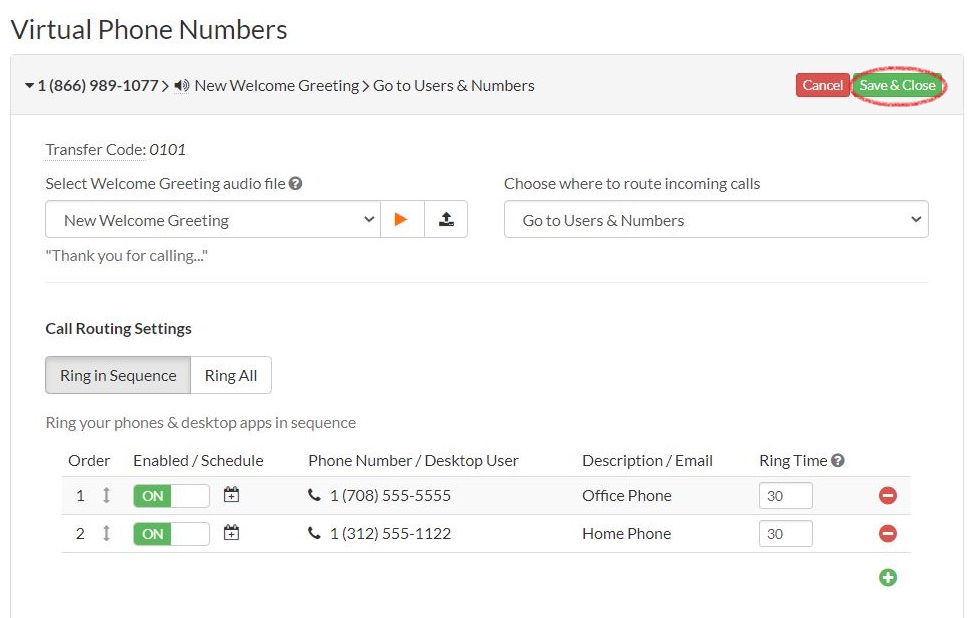Open schedule calendar for Home Phone
The height and width of the screenshot is (618, 974).
point(231,533)
